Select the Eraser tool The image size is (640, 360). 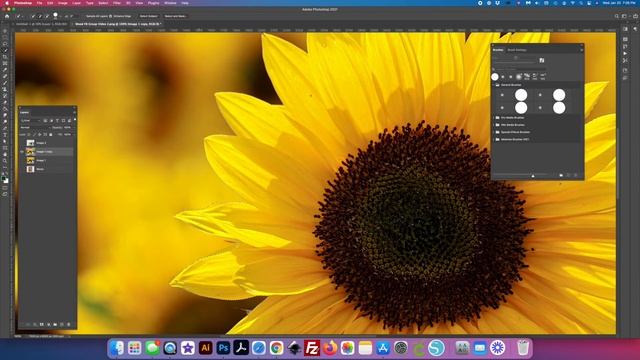pyautogui.click(x=5, y=102)
